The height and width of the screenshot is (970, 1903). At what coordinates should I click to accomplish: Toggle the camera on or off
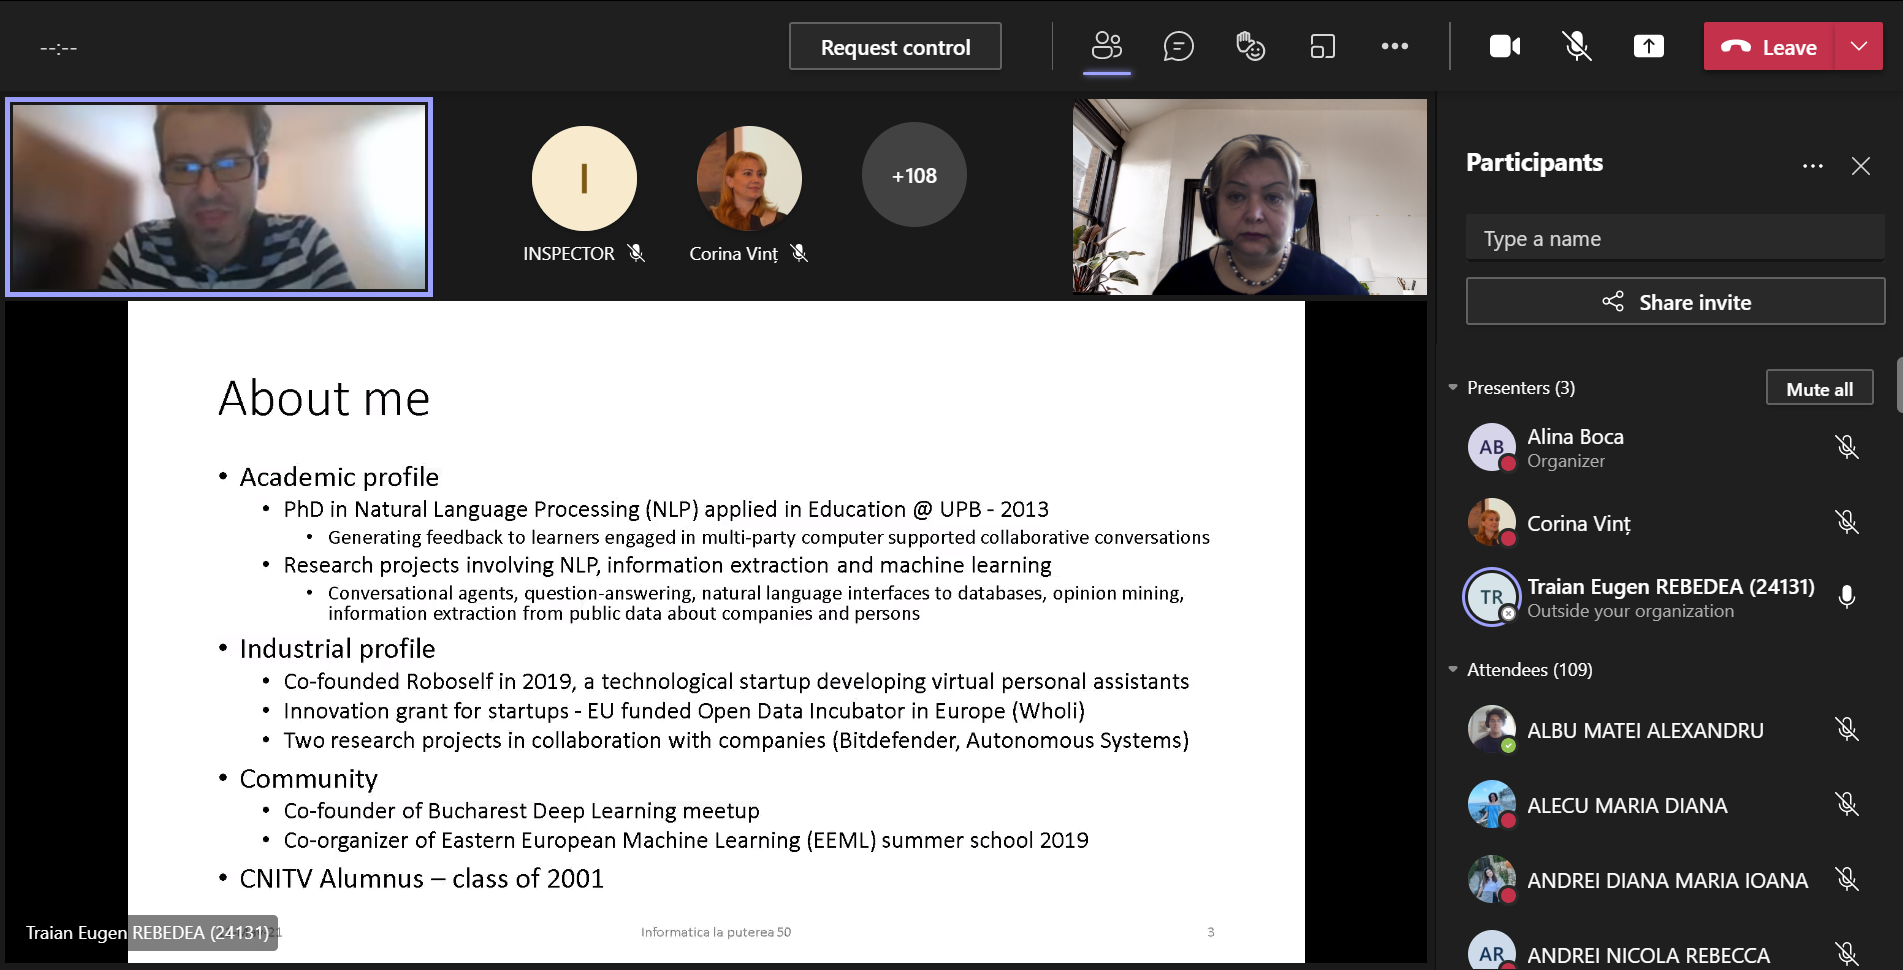point(1504,46)
